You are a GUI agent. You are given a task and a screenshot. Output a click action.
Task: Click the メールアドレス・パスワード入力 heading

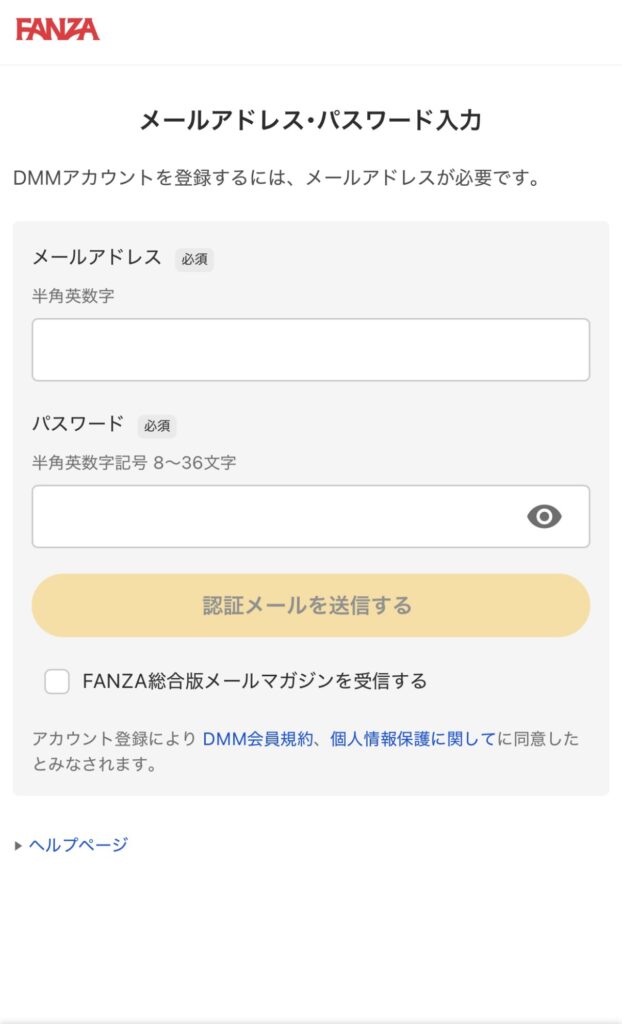pyautogui.click(x=310, y=121)
